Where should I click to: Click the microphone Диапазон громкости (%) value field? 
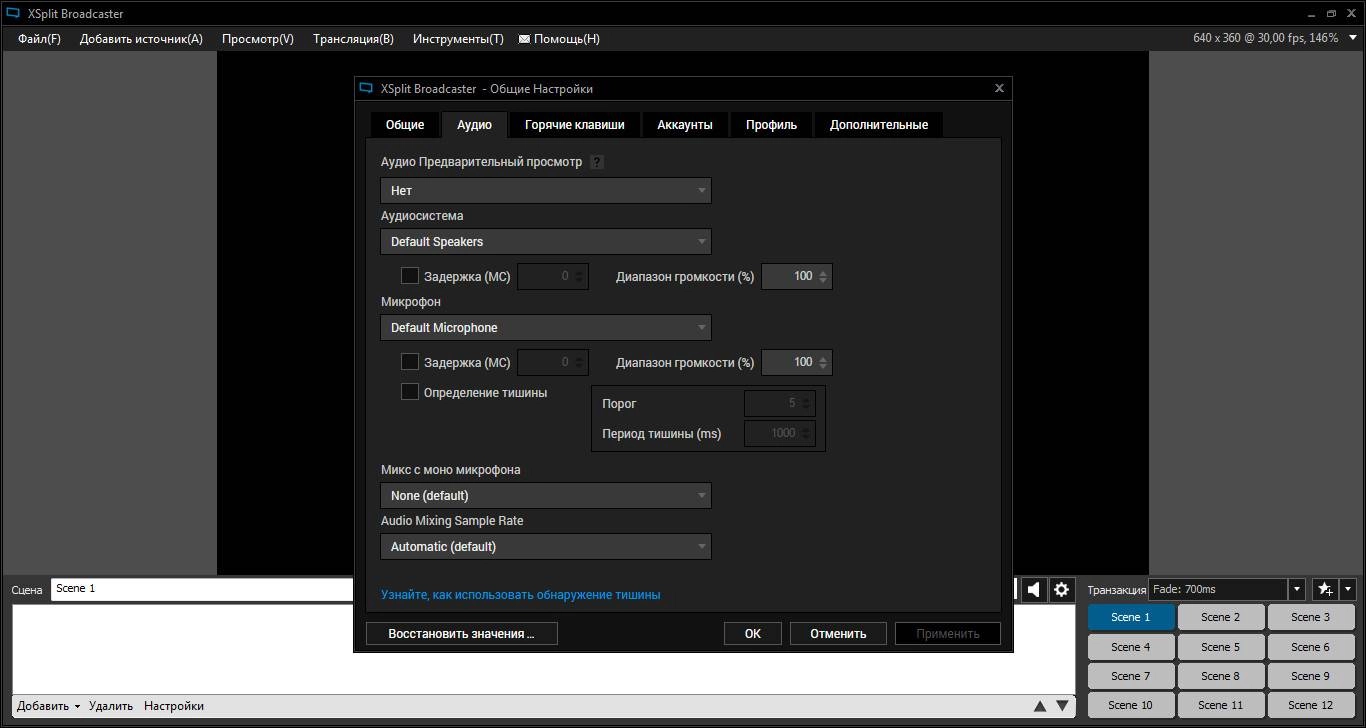797,362
